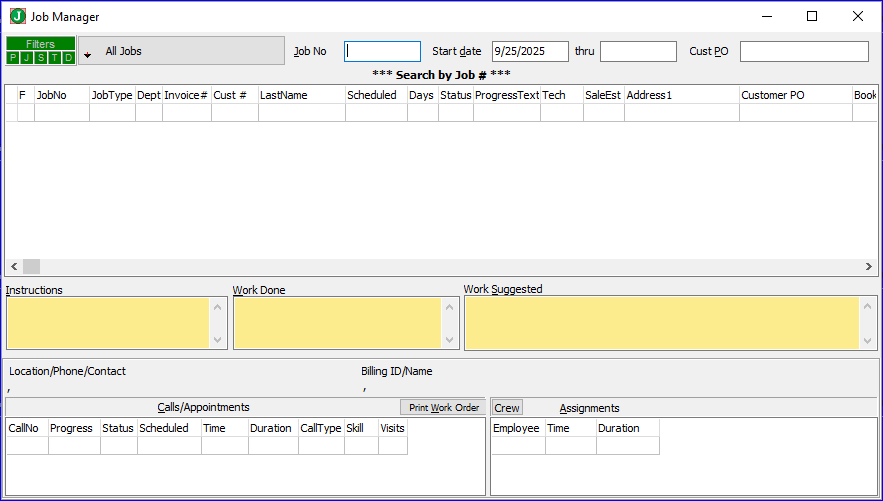The height and width of the screenshot is (501, 883).
Task: Click inside the Instructions text box
Action: [x=108, y=323]
